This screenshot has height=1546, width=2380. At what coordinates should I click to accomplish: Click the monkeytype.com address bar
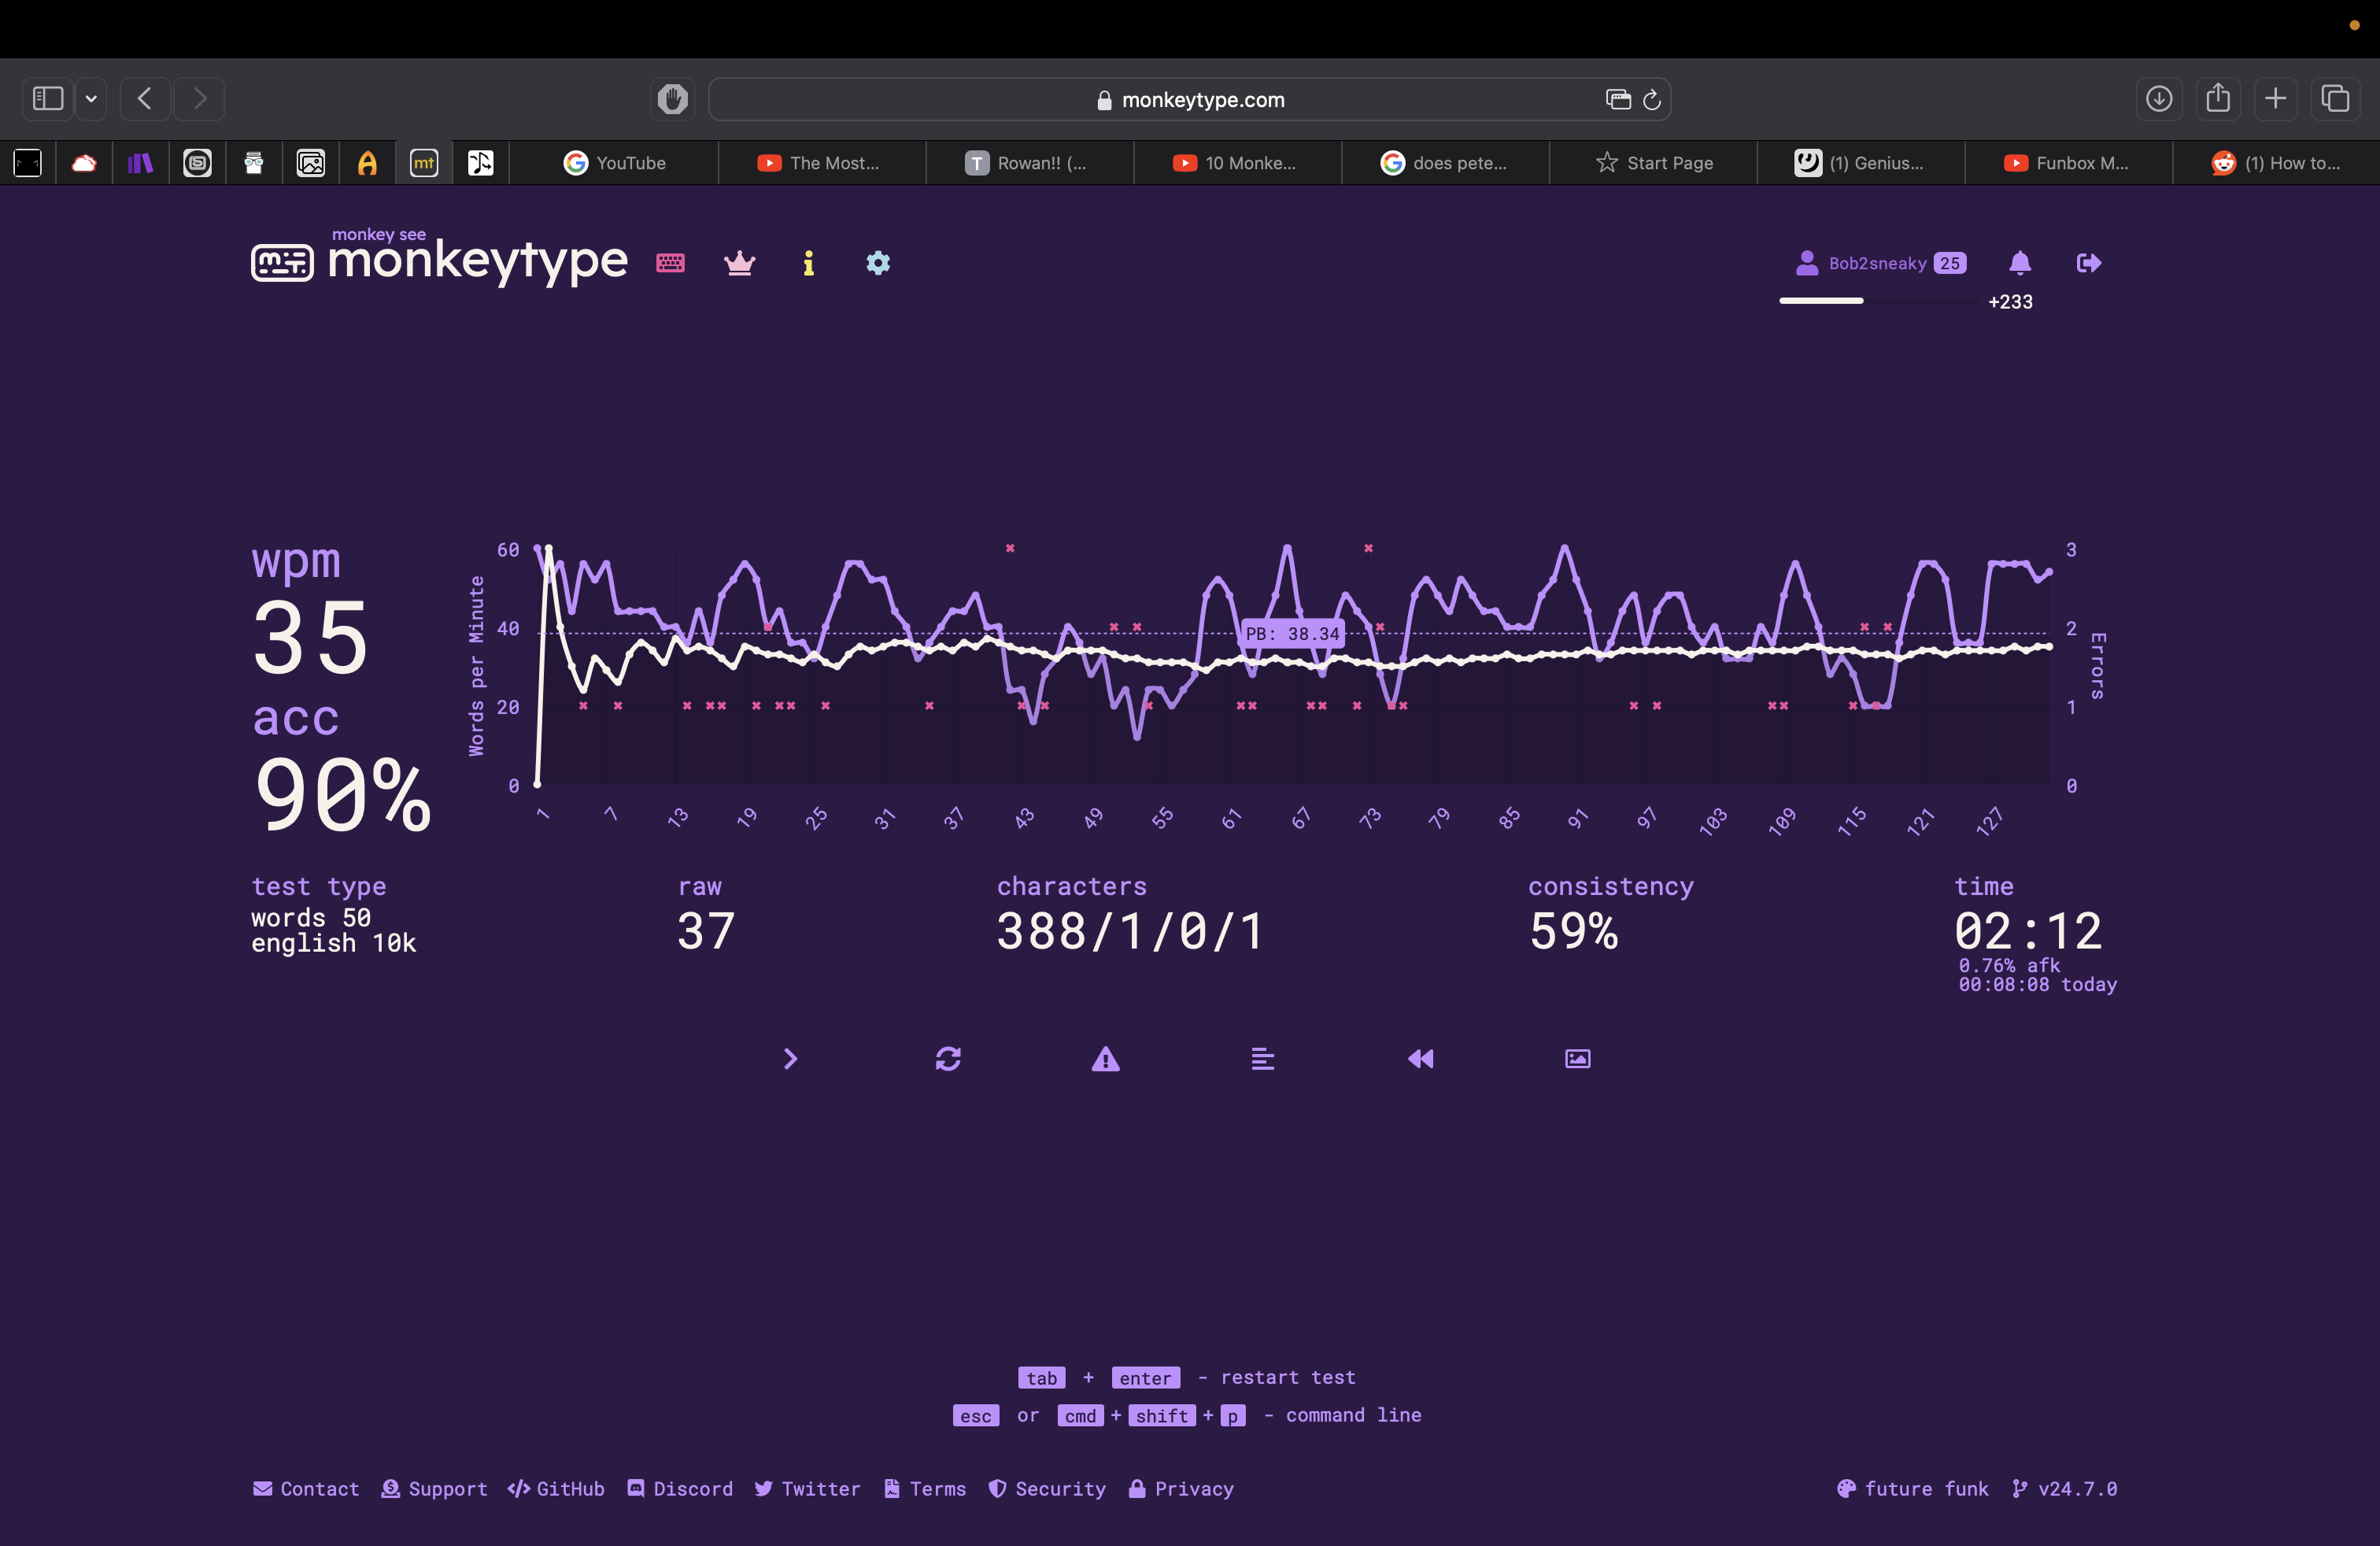1189,100
